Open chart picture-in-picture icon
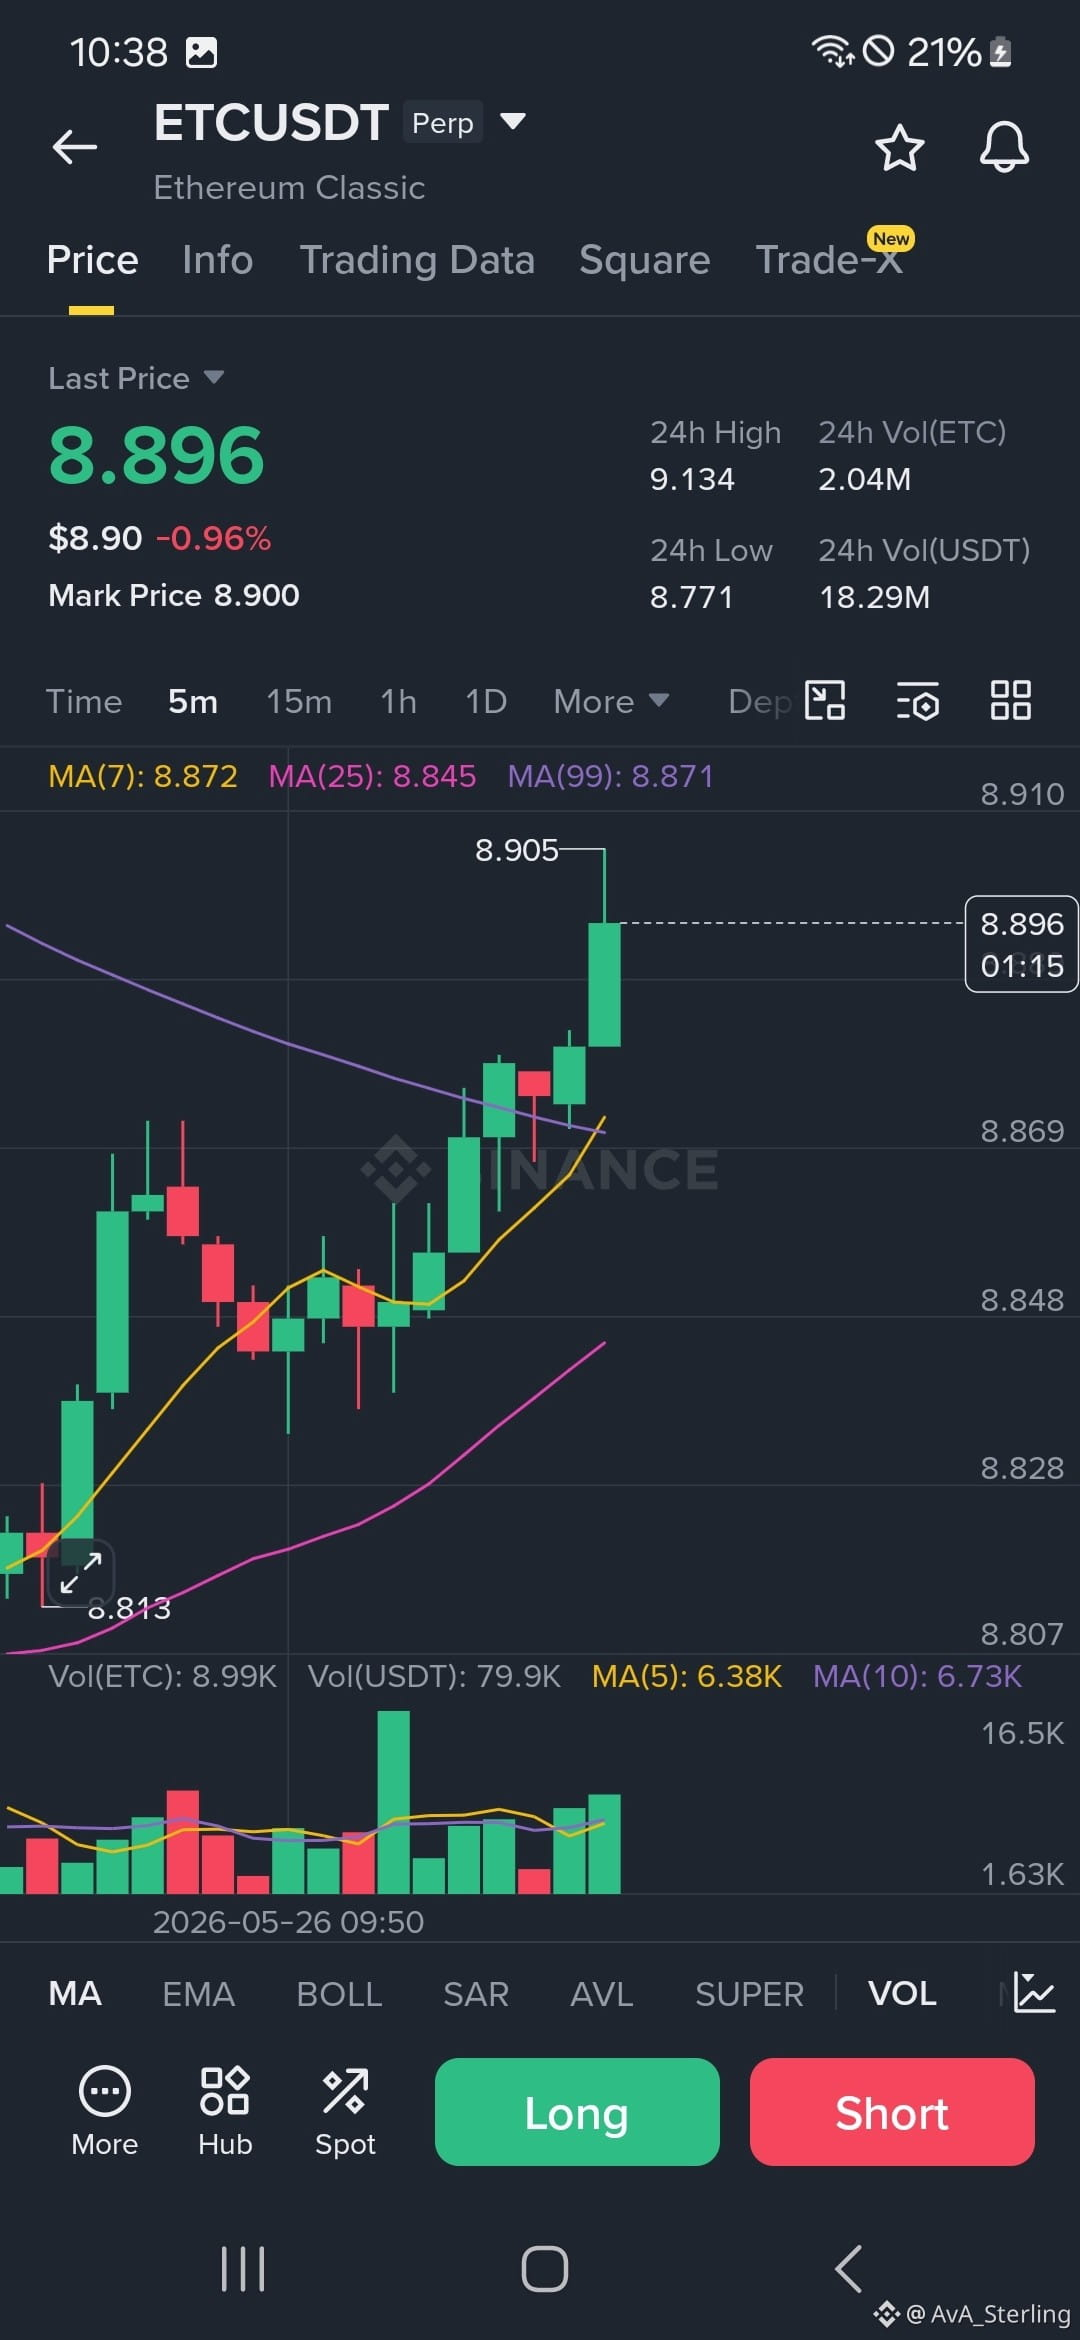 [825, 700]
